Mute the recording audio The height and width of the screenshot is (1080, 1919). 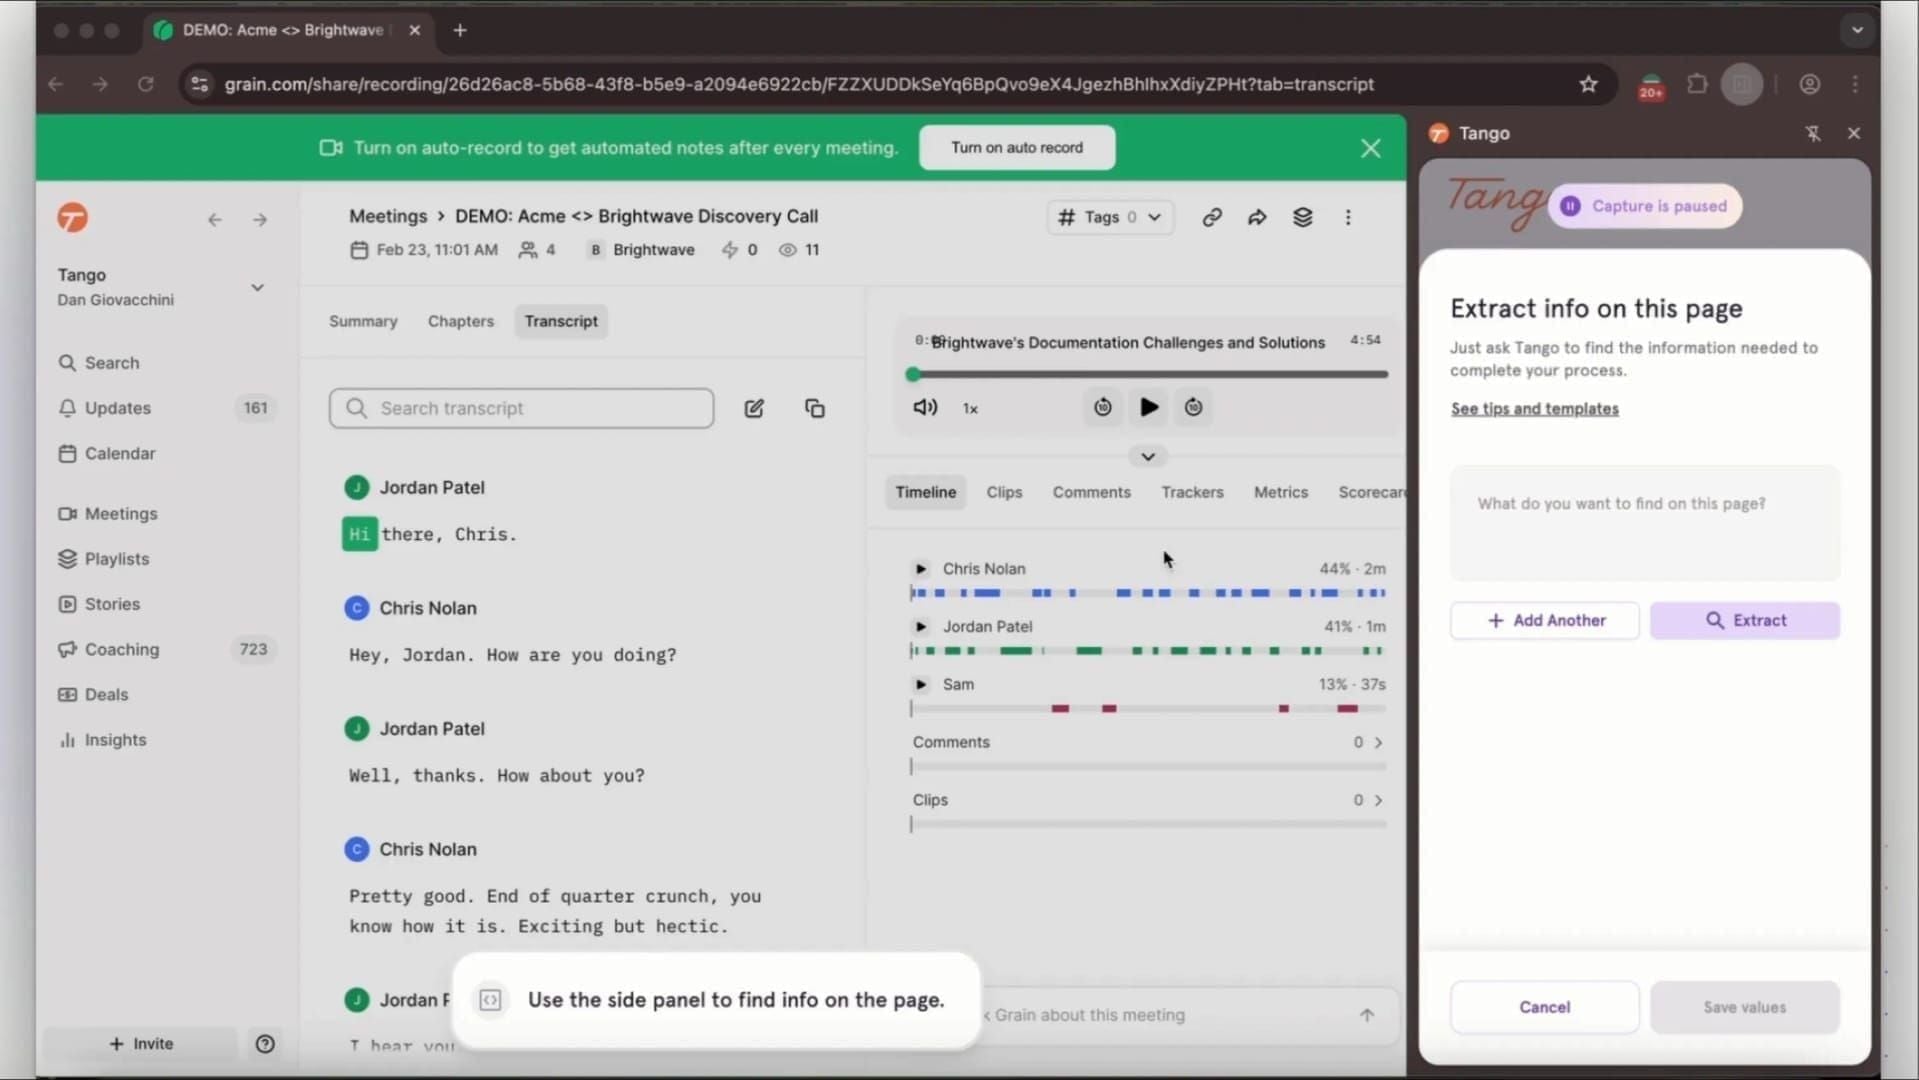[925, 407]
